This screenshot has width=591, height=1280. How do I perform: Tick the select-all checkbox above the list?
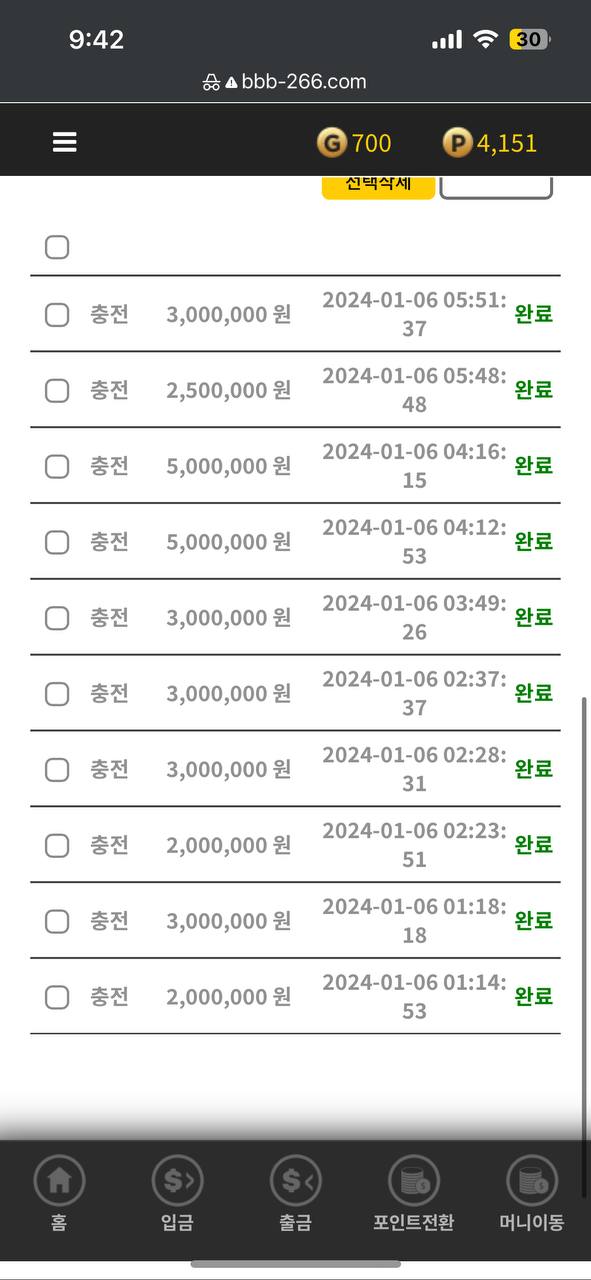(x=57, y=247)
